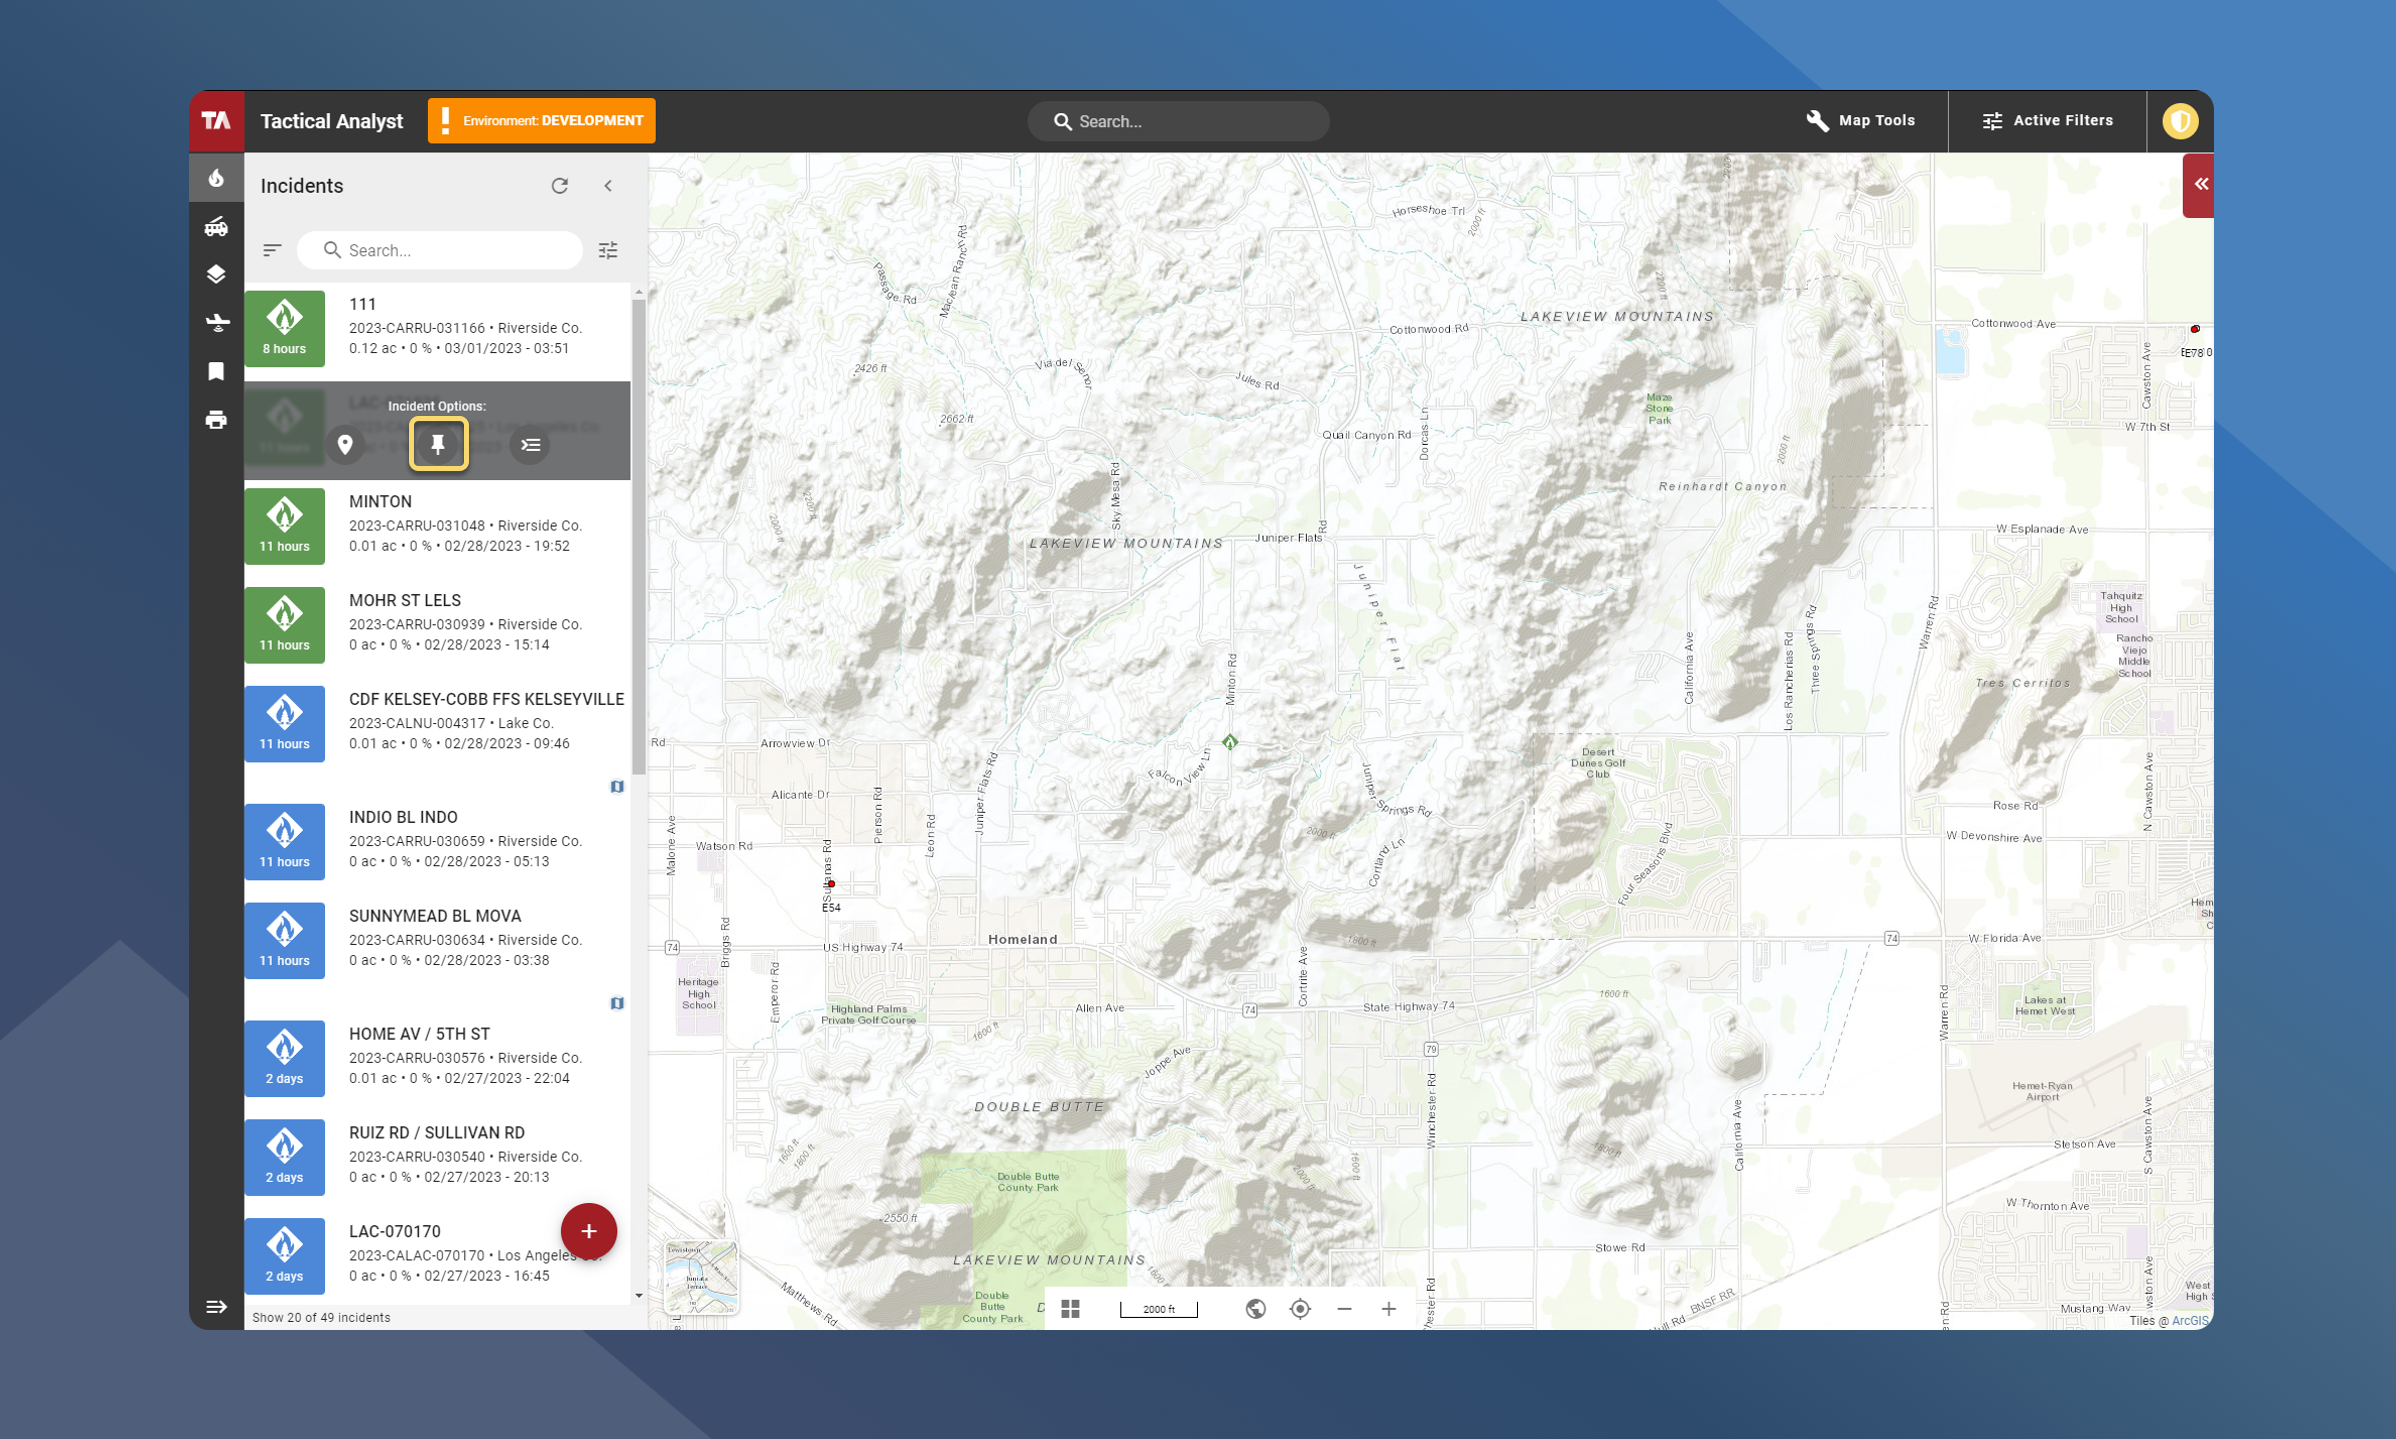The image size is (2396, 1439).
Task: Open the aircraft sidebar panel
Action: tap(216, 322)
